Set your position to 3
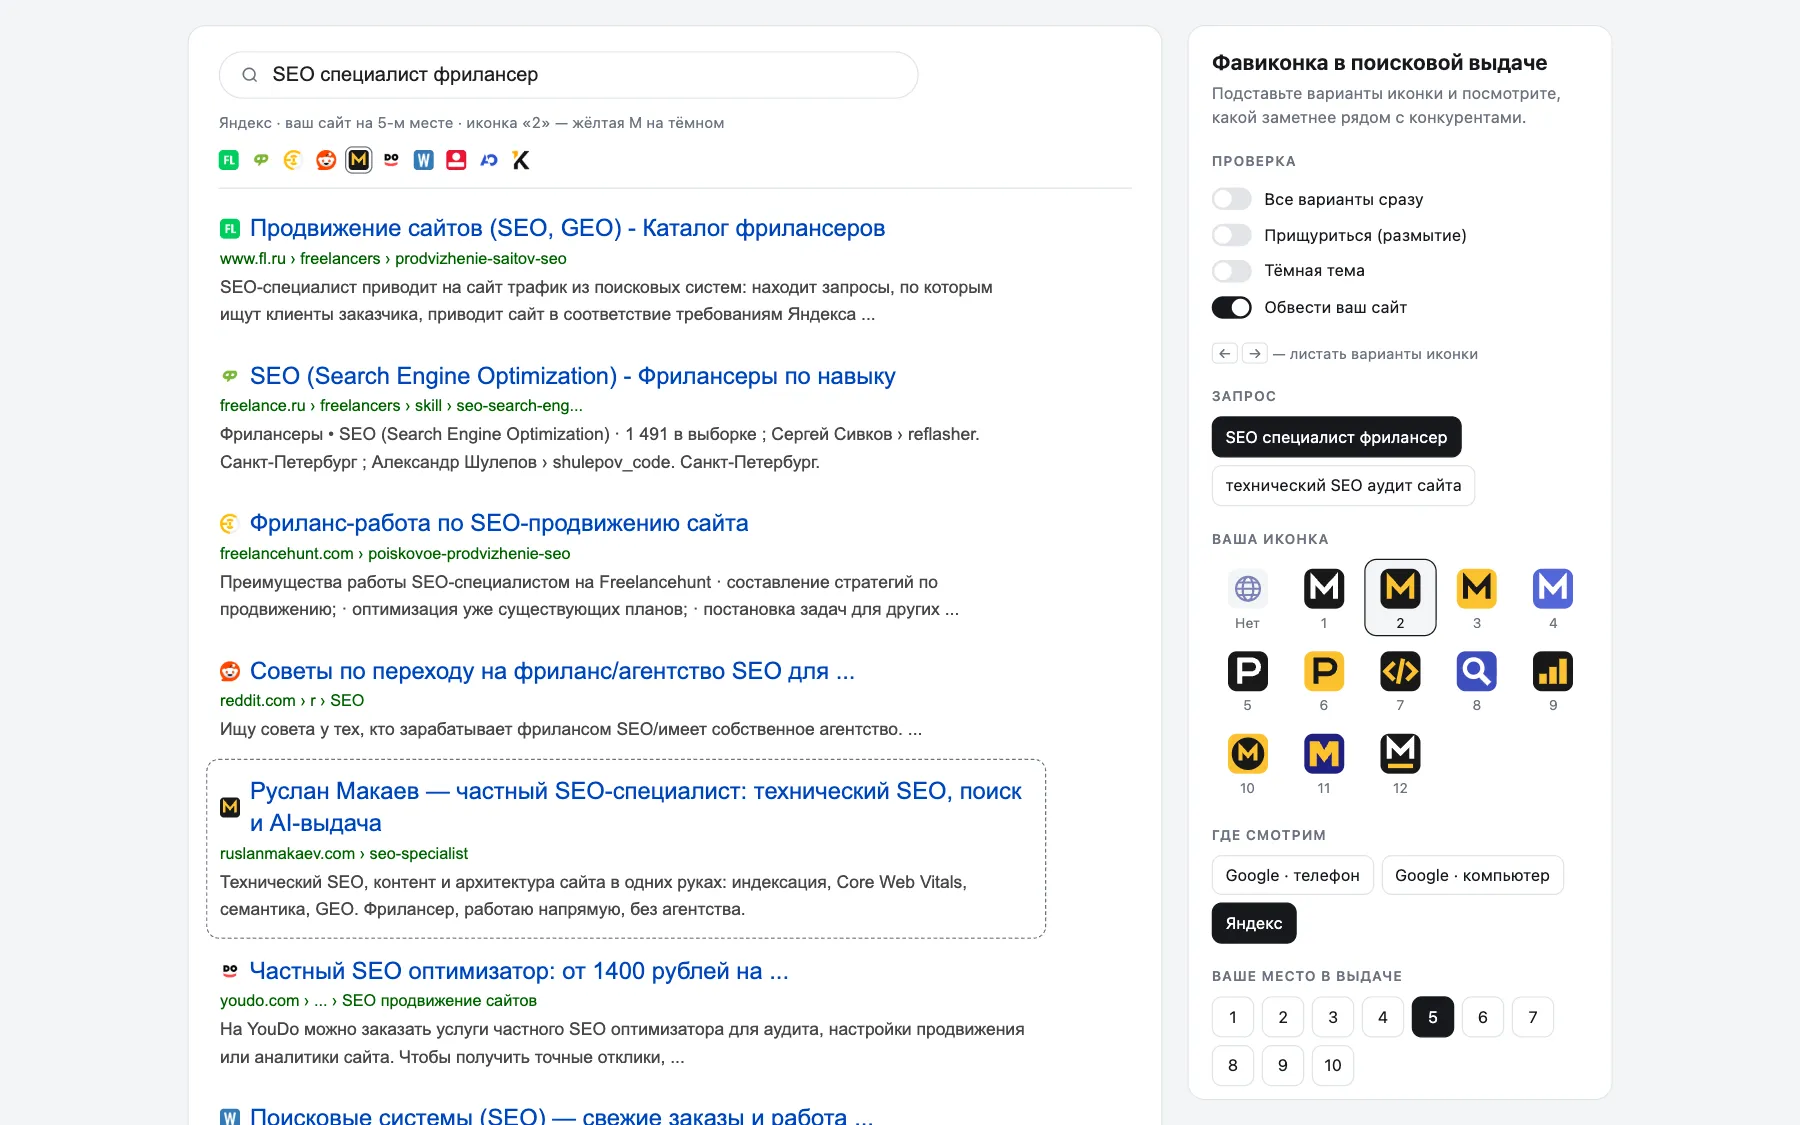 pos(1332,1017)
